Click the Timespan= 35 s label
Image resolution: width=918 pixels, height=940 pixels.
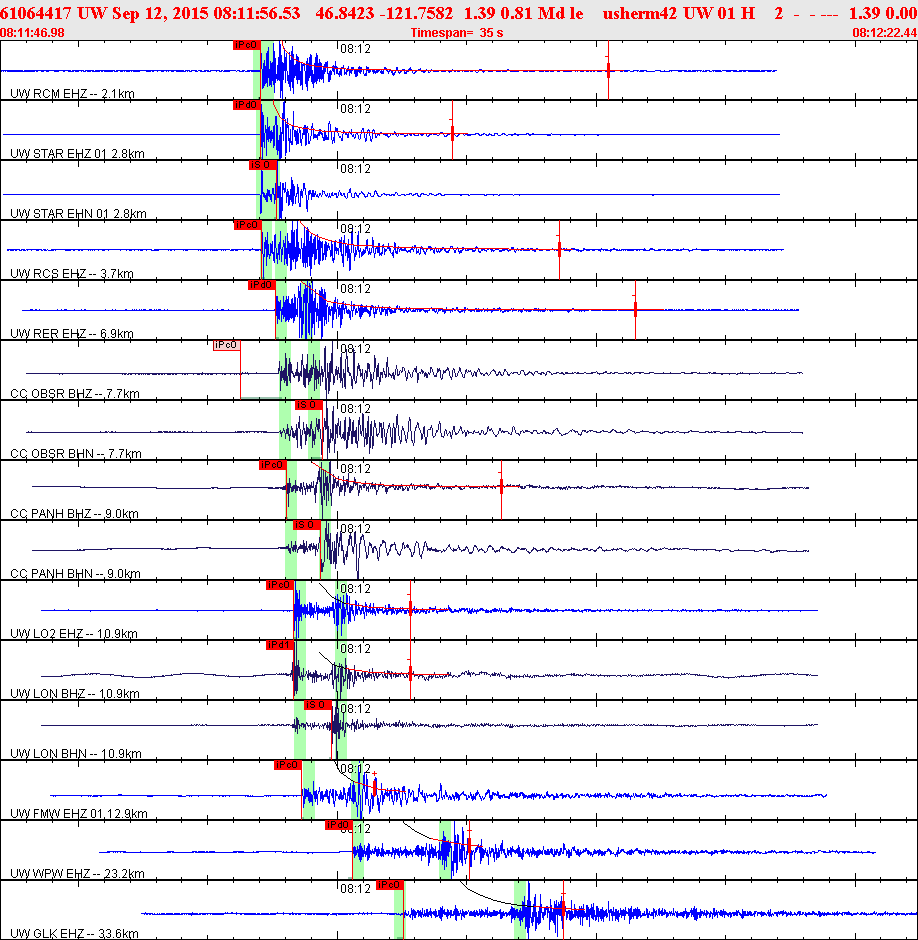[457, 33]
